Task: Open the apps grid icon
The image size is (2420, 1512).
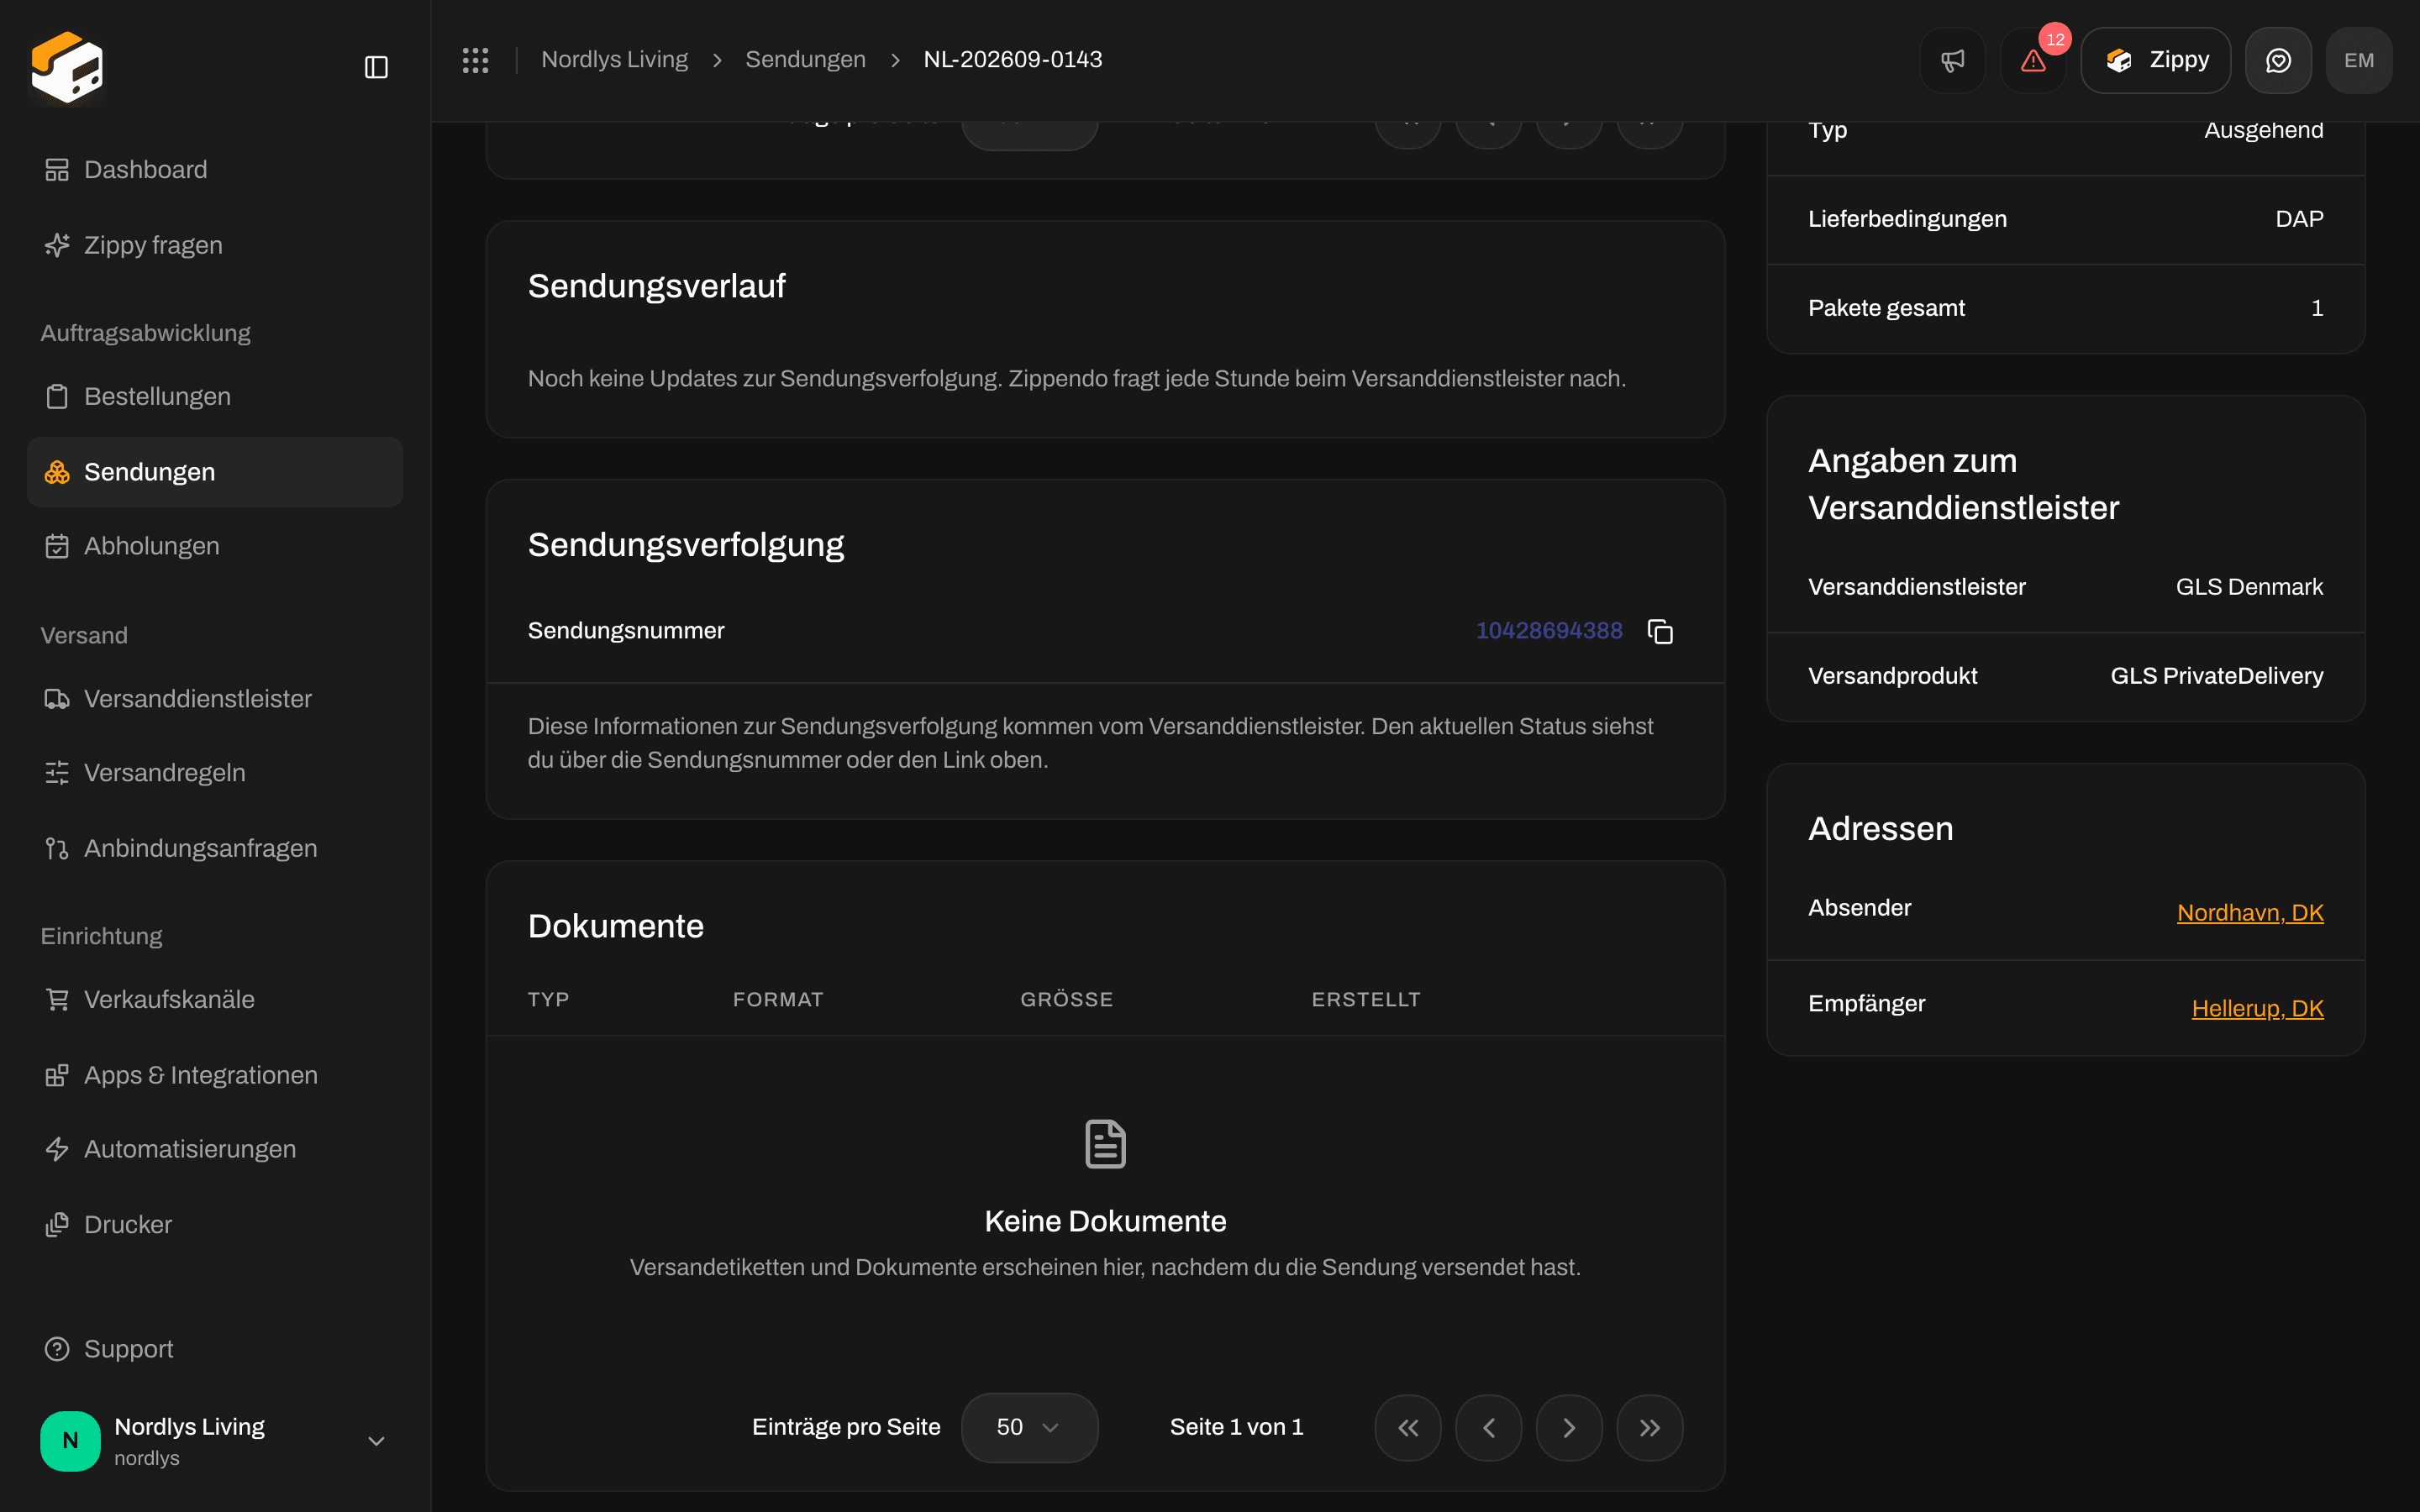Action: click(476, 60)
